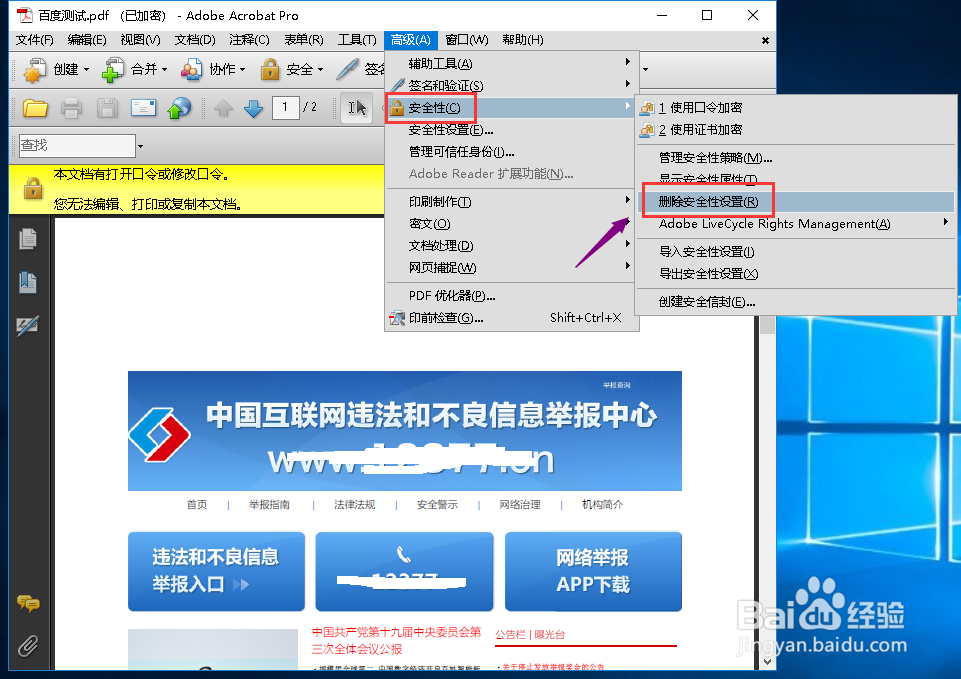Screen dimensions: 961x679
Task: Click icon beside 使用证书加密
Action: [647, 130]
